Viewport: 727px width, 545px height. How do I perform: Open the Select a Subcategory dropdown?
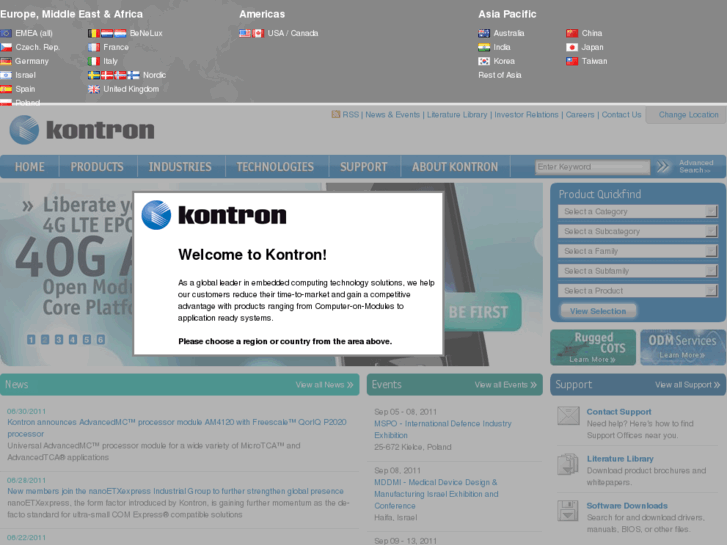click(x=638, y=231)
